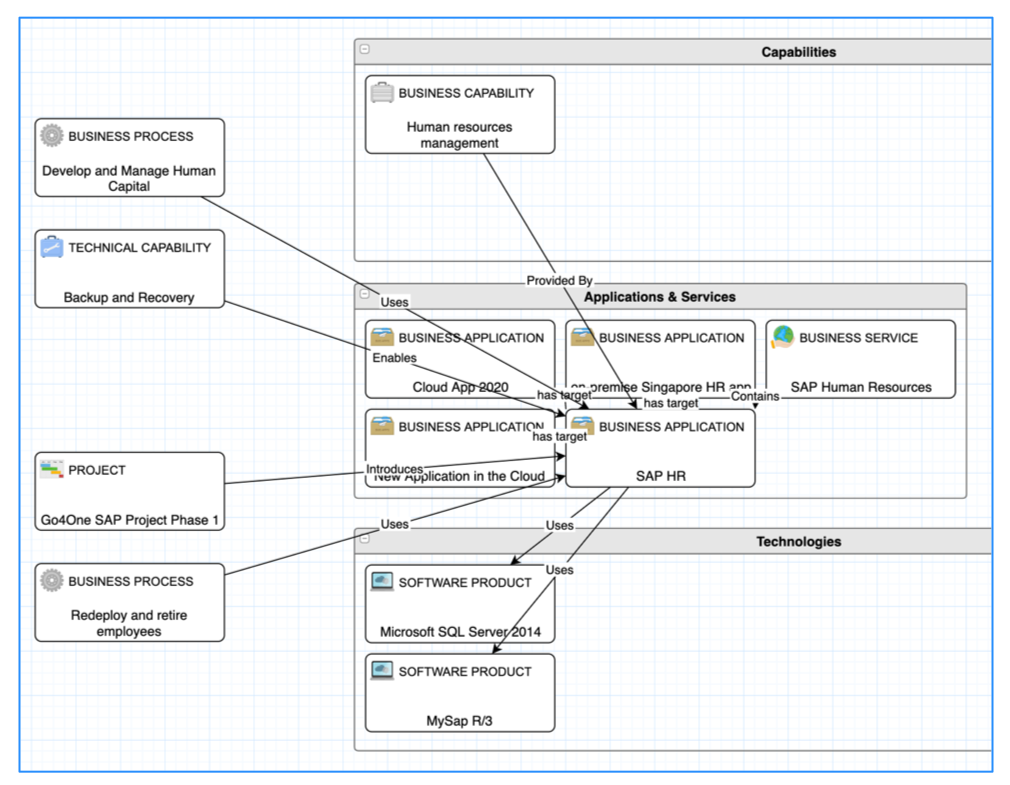Click the gear icon of Develop and Manage Human Capital

point(52,135)
